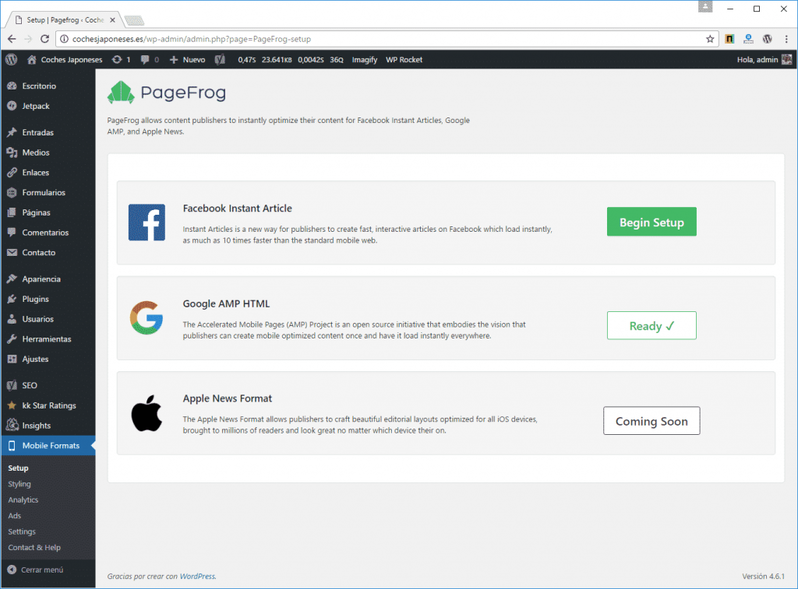Open the Chrome three-dot menu
Viewport: 798px width, 589px height.
(x=786, y=39)
